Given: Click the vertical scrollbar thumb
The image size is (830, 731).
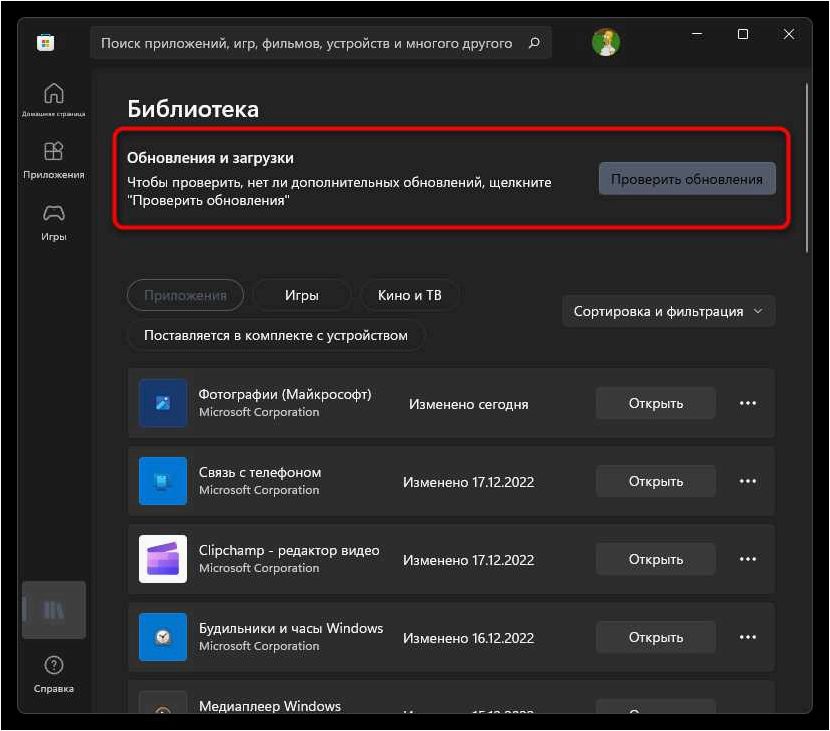Looking at the screenshot, I should pos(807,168).
